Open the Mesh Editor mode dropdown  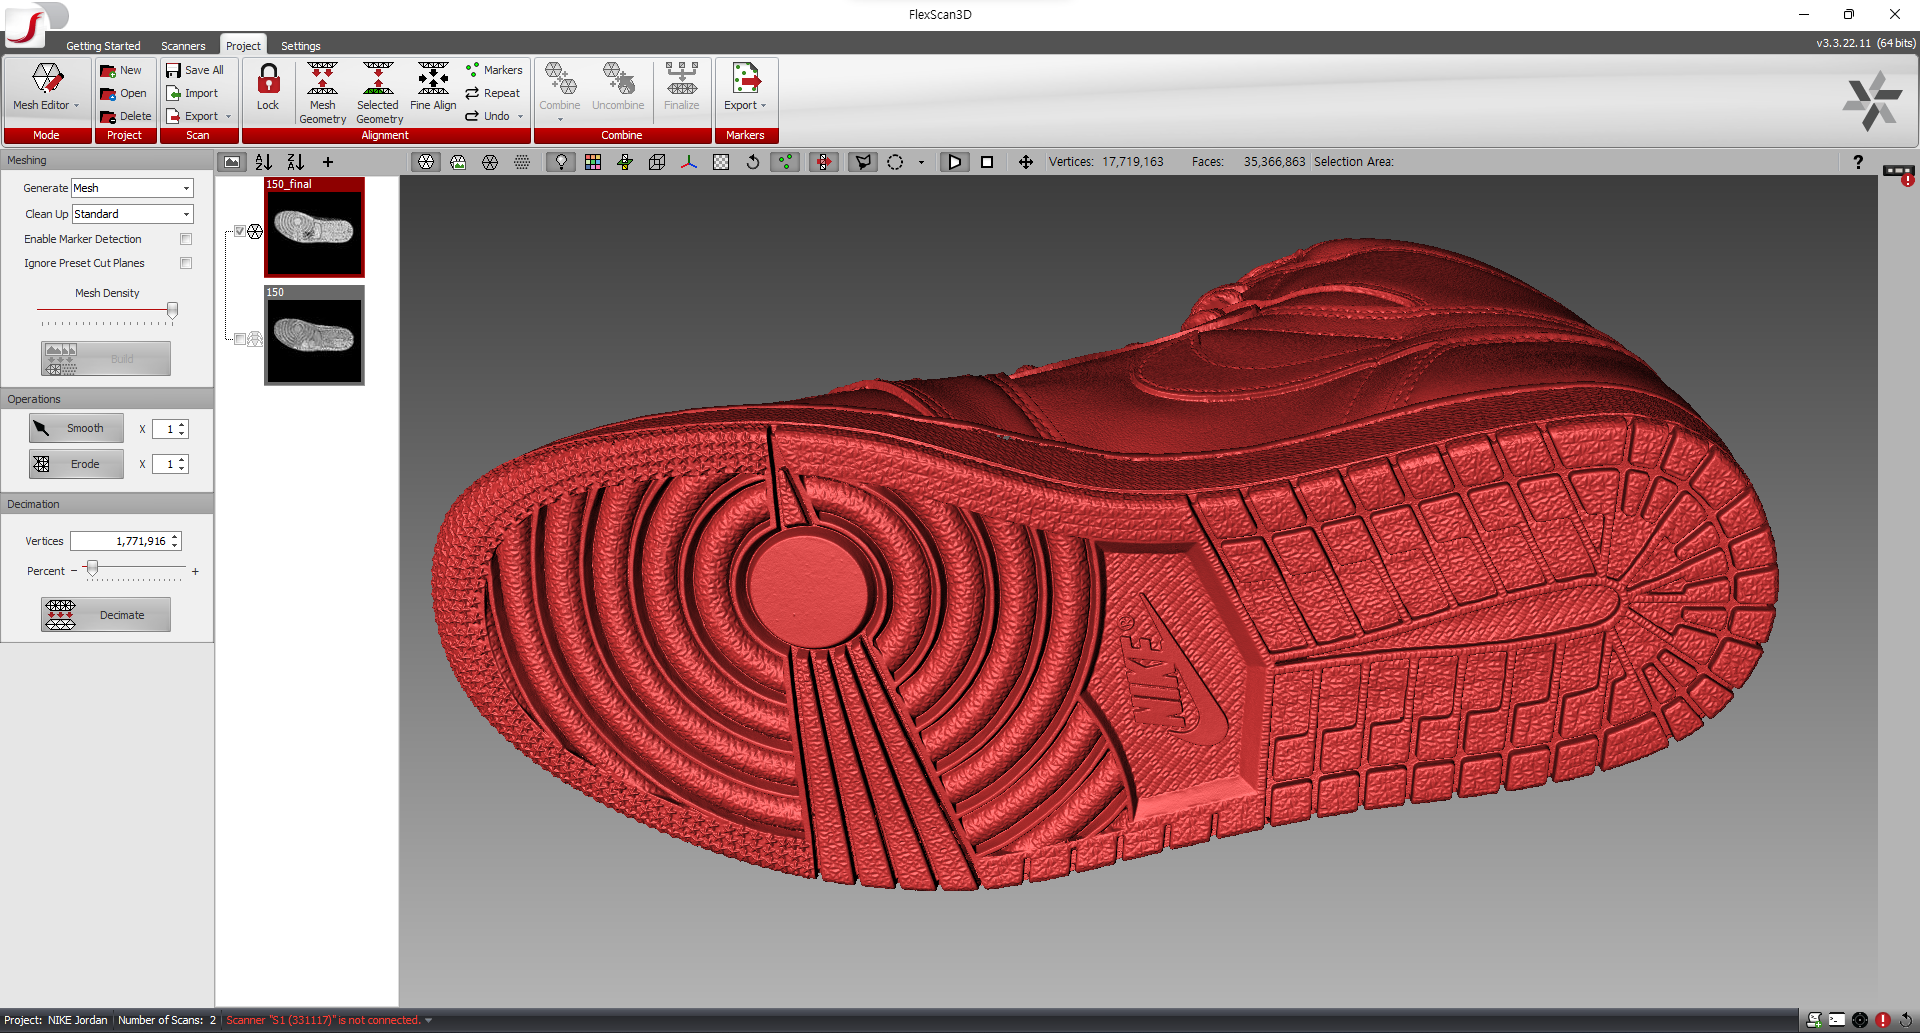click(47, 88)
